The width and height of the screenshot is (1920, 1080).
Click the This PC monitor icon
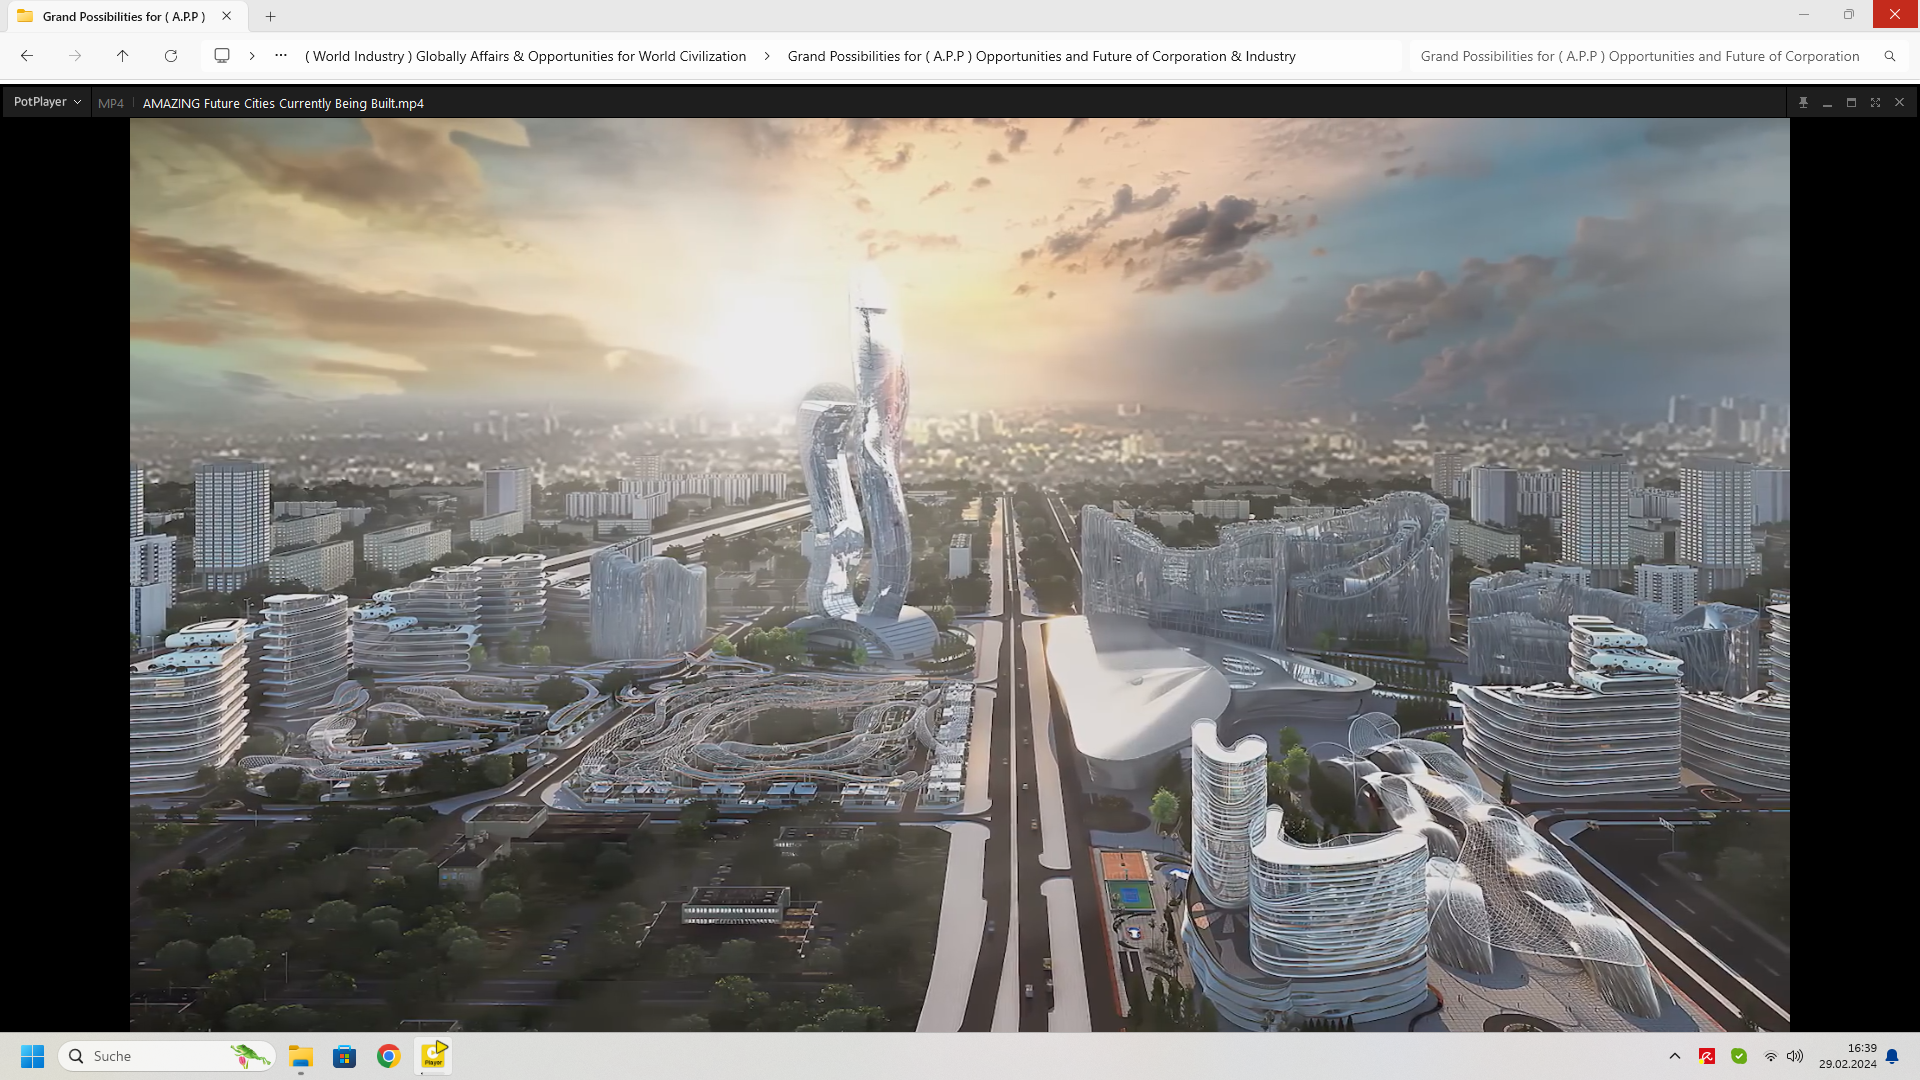pyautogui.click(x=222, y=56)
